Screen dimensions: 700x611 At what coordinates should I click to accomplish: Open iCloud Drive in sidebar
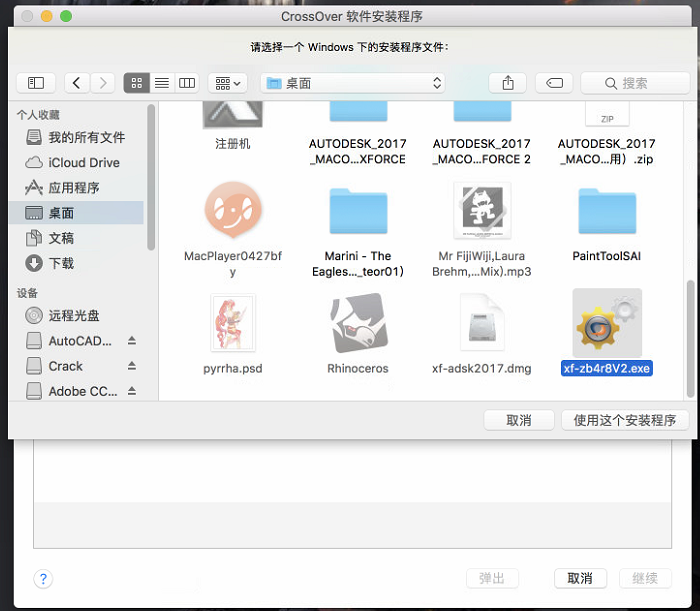tap(76, 162)
